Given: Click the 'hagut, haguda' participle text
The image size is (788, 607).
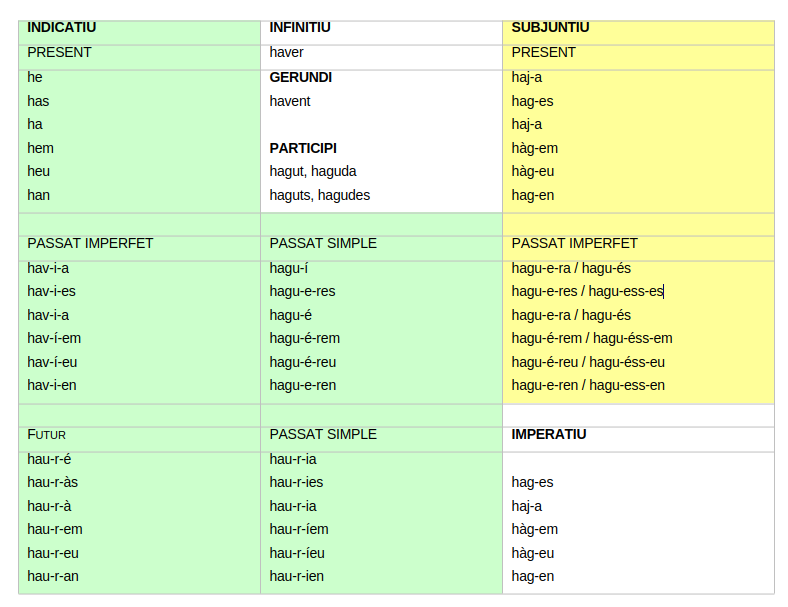Looking at the screenshot, I should point(313,171).
